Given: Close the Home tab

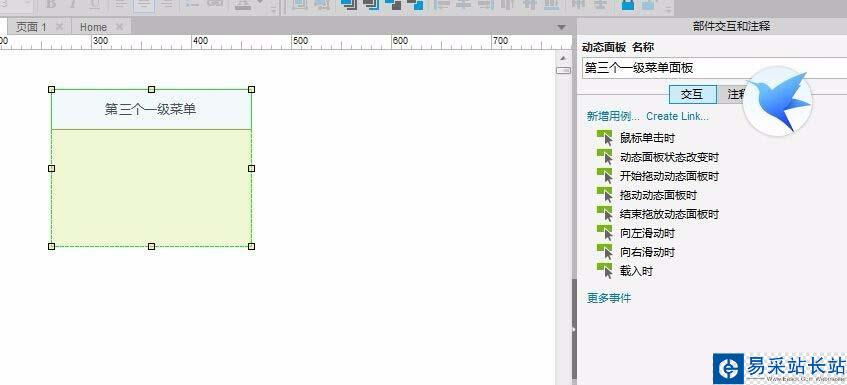Looking at the screenshot, I should tap(119, 26).
